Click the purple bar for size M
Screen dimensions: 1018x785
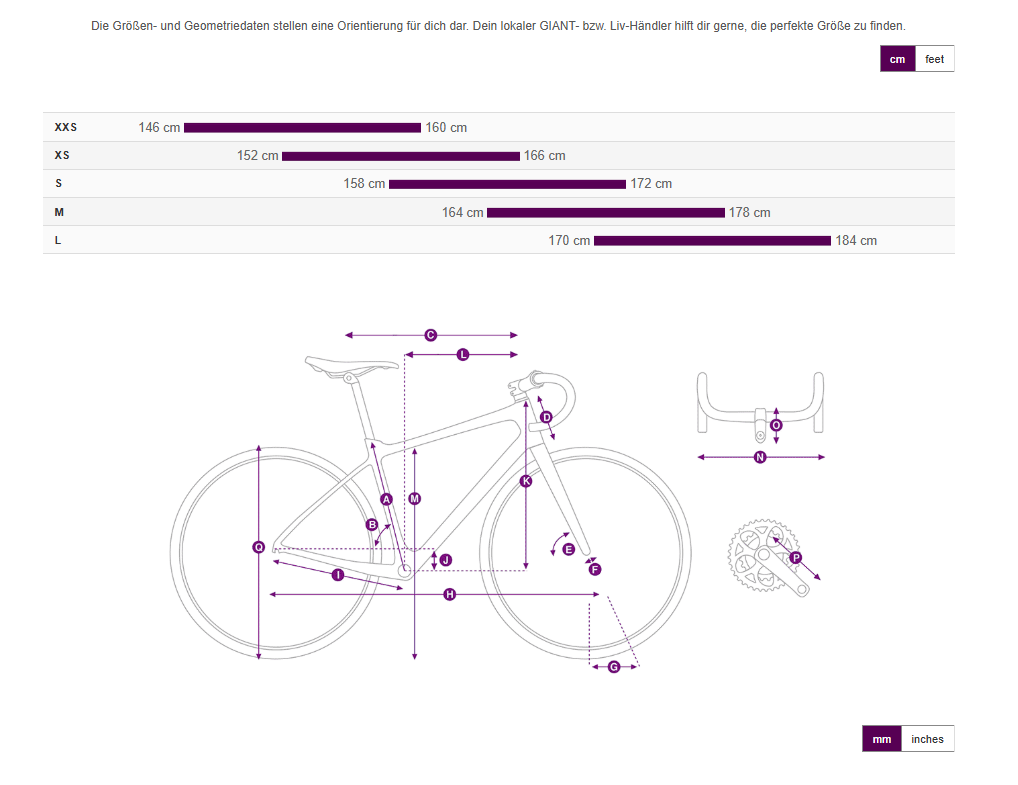606,213
